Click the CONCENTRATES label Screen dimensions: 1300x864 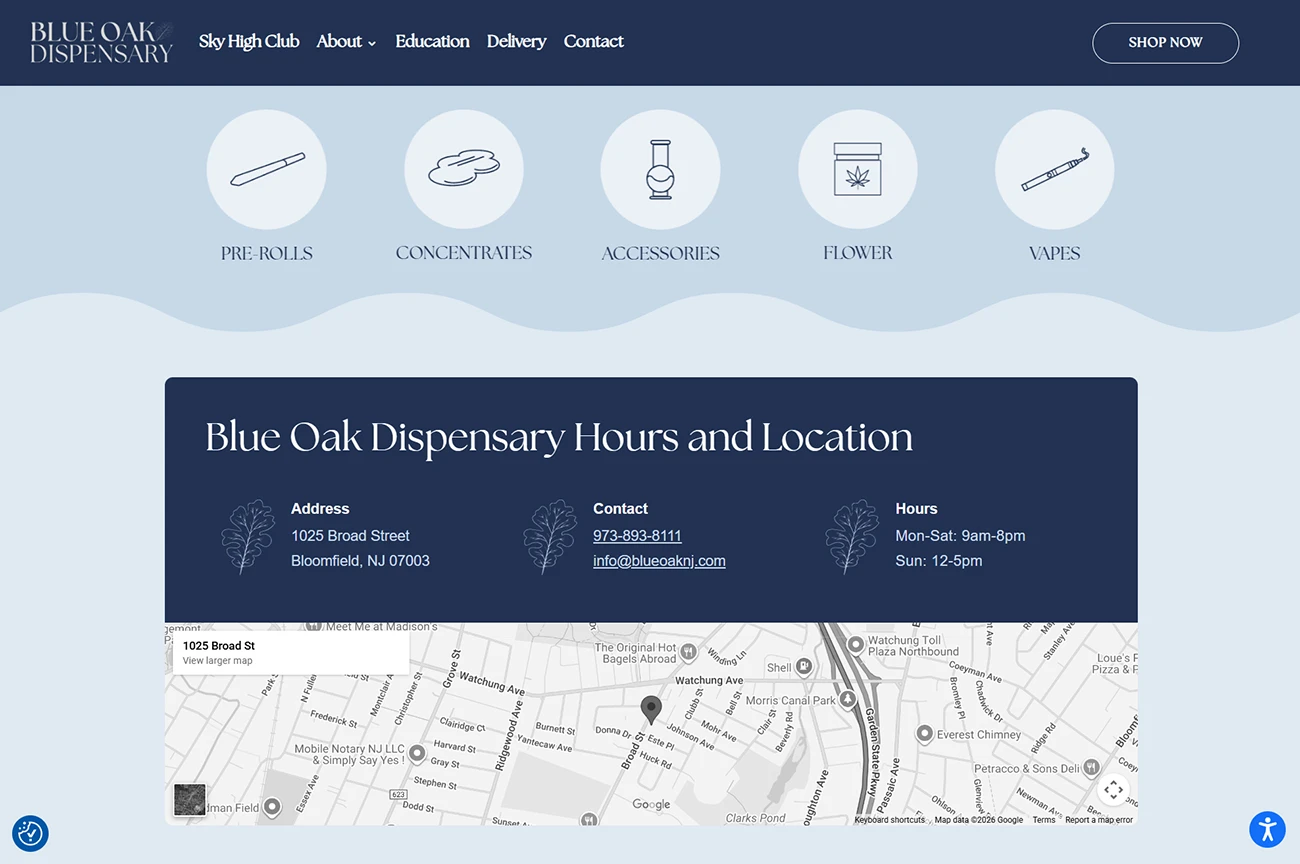[x=464, y=253]
